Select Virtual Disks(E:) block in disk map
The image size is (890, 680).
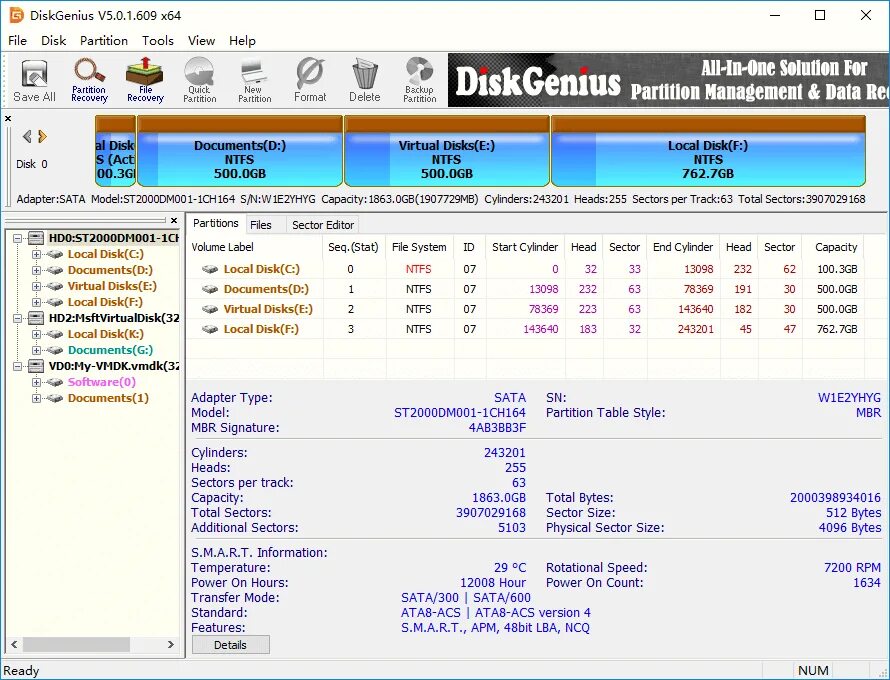click(x=447, y=151)
